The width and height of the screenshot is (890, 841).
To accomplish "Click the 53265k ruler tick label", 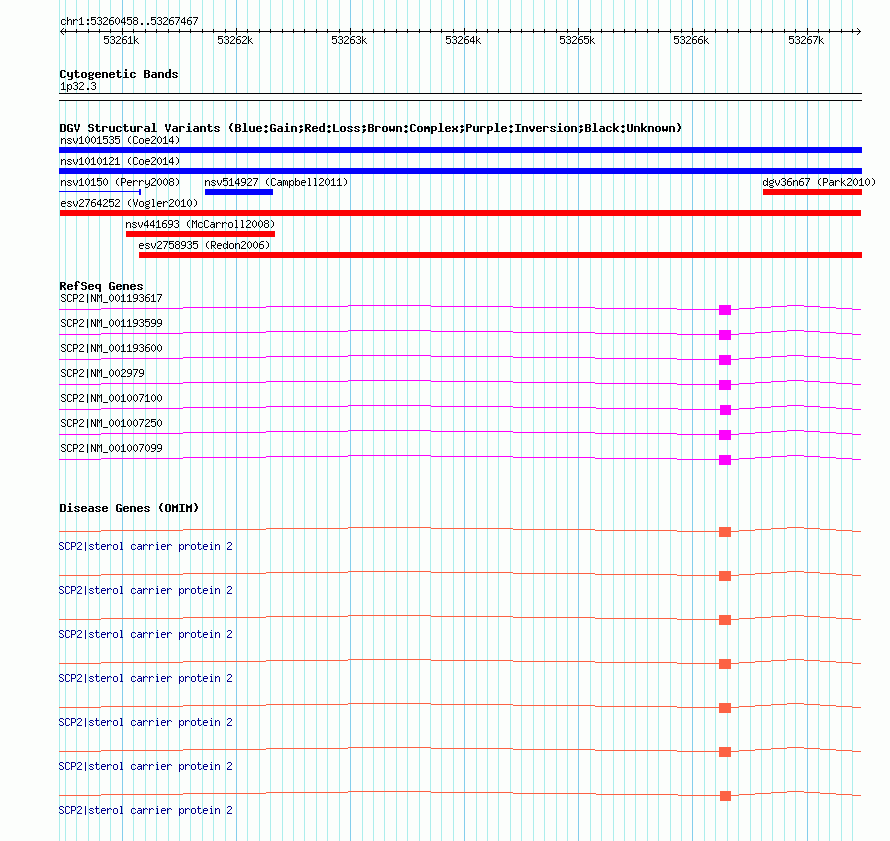I will (x=577, y=40).
